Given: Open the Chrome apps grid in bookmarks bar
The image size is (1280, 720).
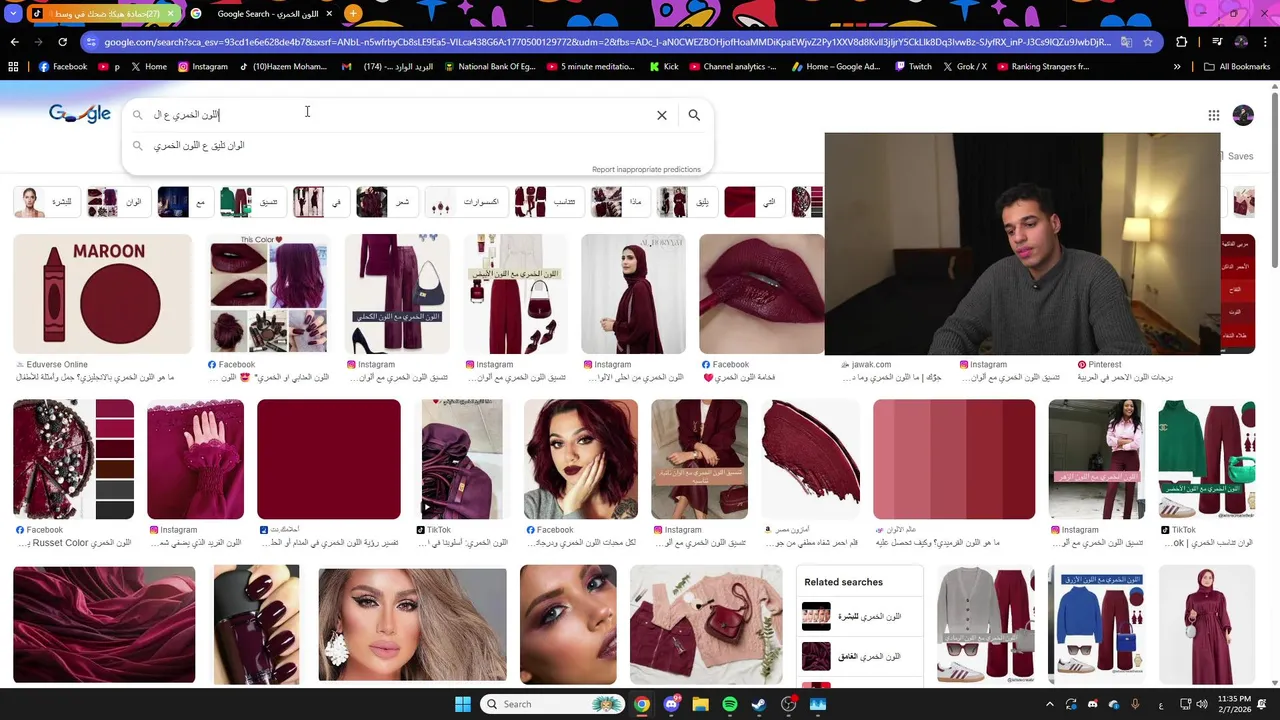Looking at the screenshot, I should [x=13, y=67].
